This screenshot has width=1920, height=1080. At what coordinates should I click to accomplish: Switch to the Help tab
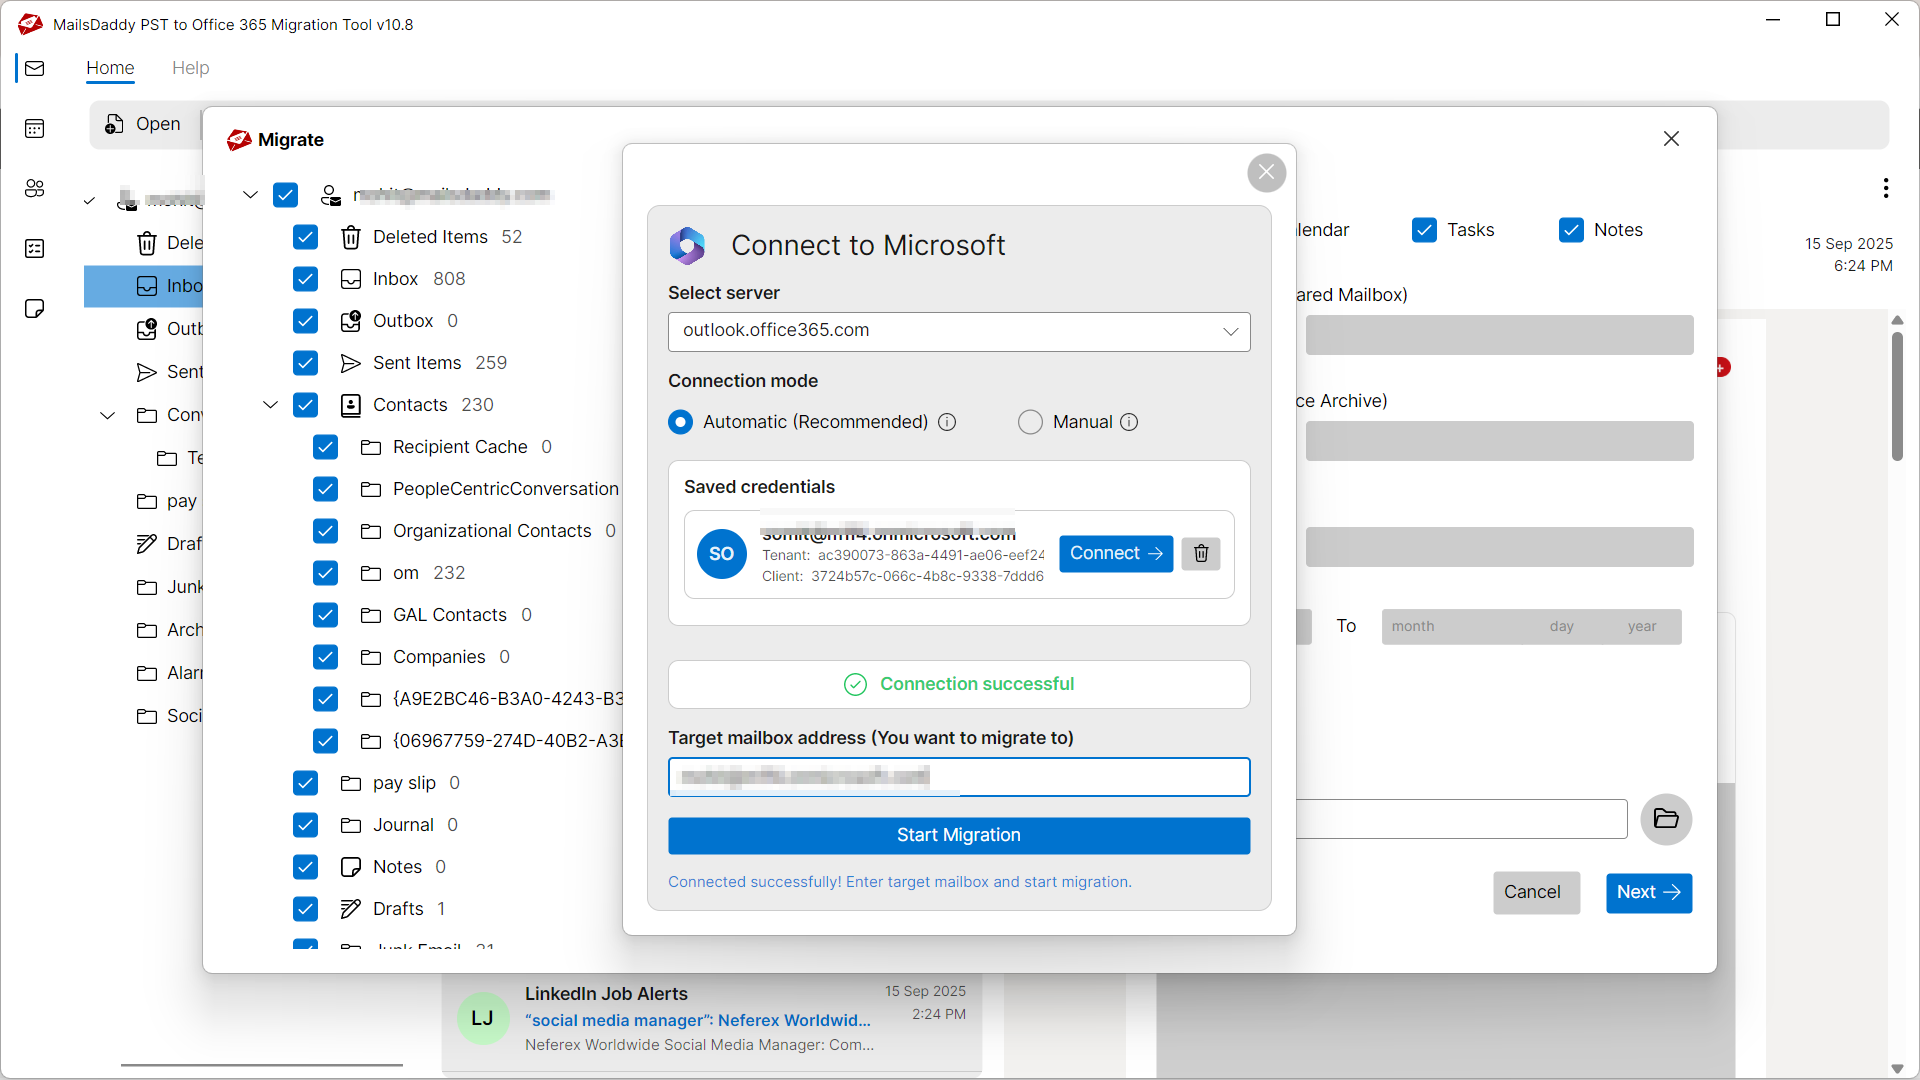pos(190,68)
